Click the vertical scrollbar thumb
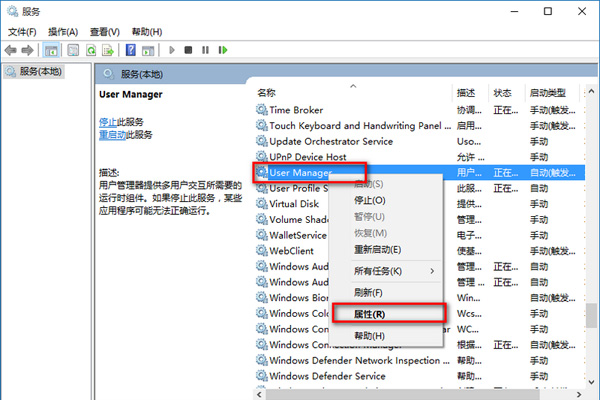The height and width of the screenshot is (400, 600). click(x=592, y=315)
